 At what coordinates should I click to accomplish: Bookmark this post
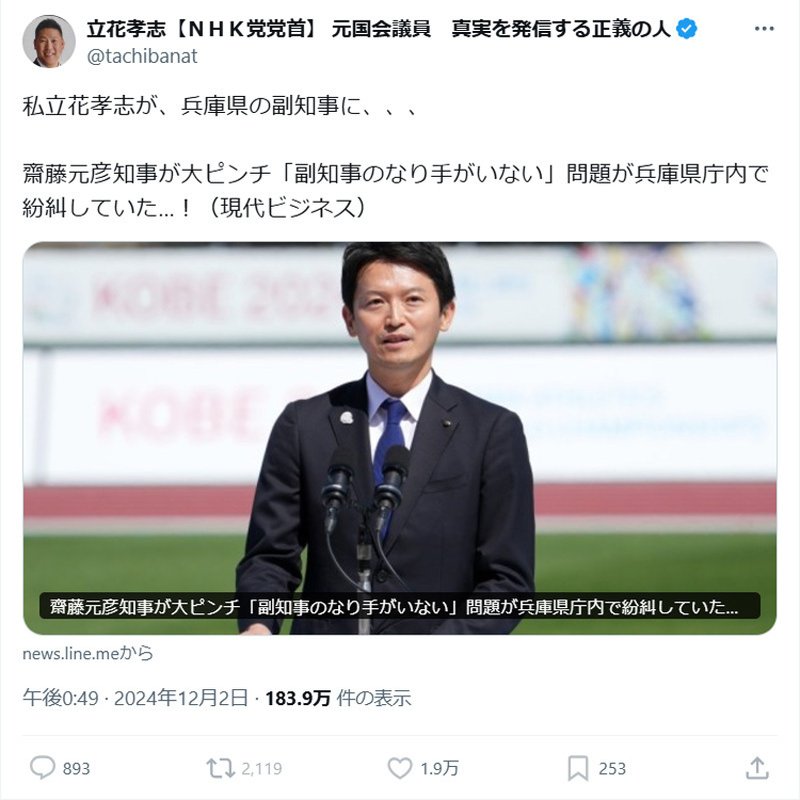[578, 768]
